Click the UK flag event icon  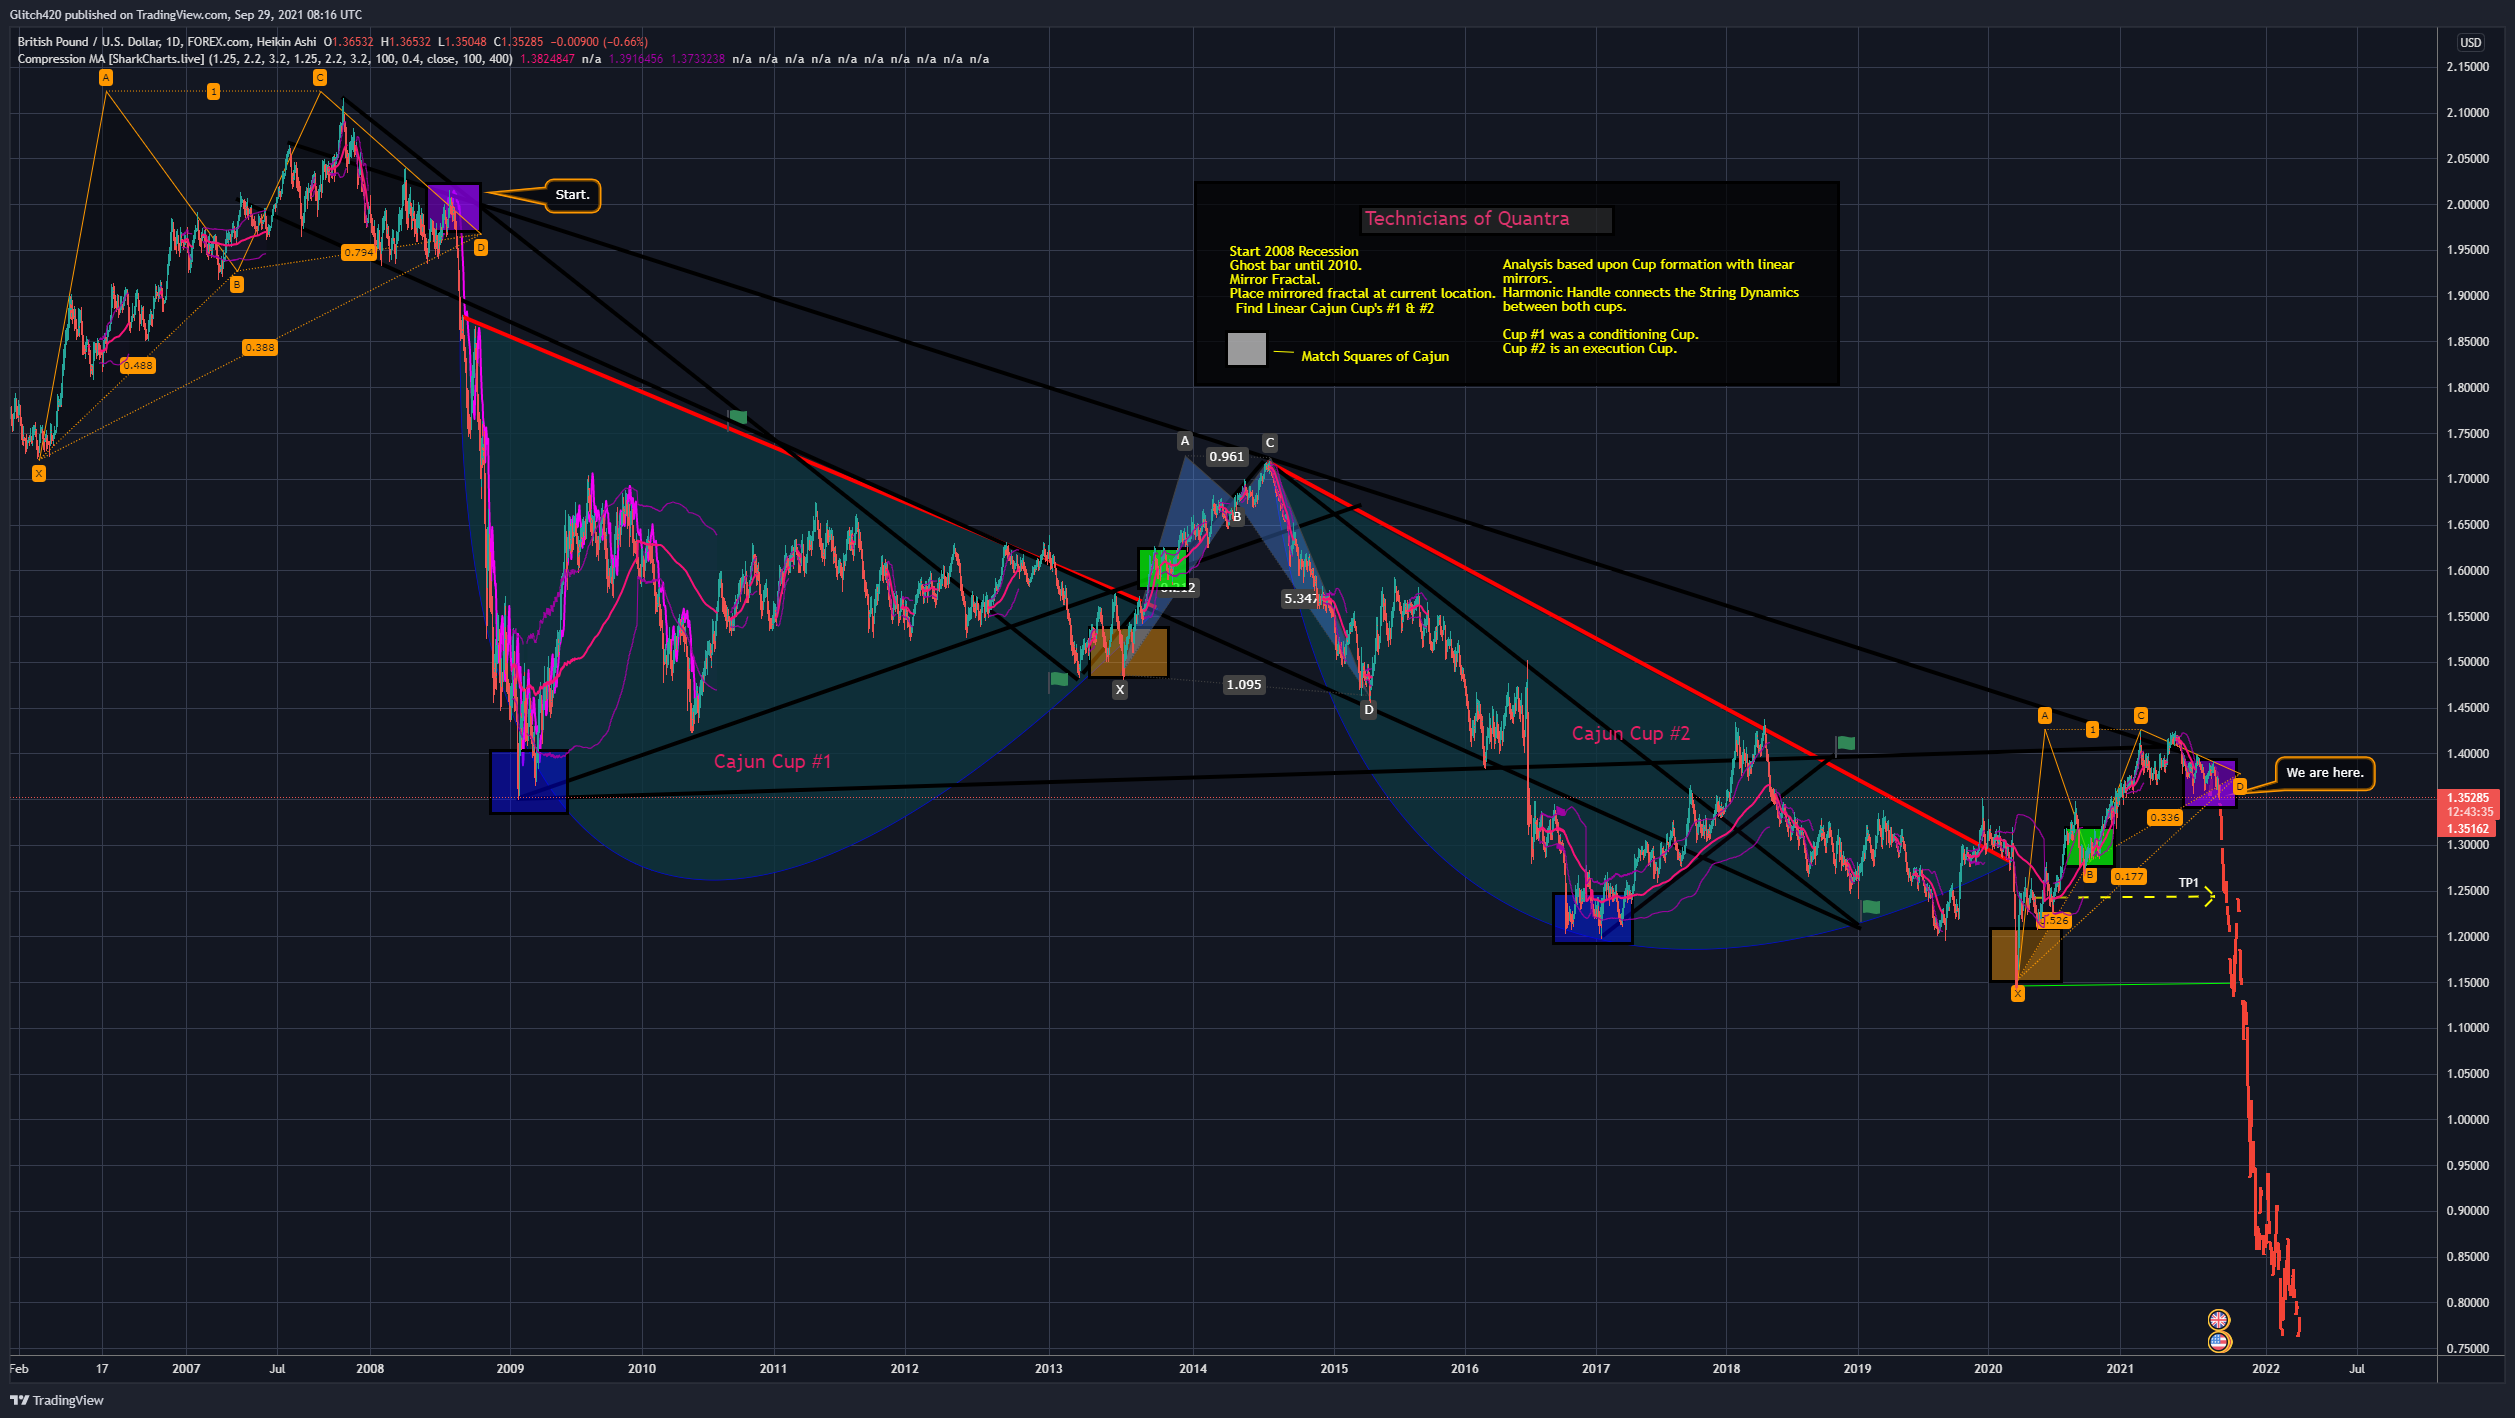2219,1320
